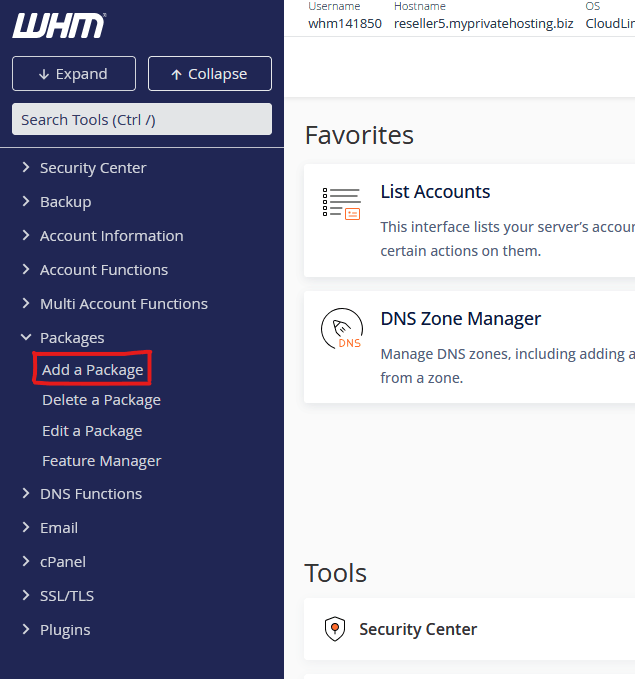Click the List Accounts icon

(x=341, y=203)
